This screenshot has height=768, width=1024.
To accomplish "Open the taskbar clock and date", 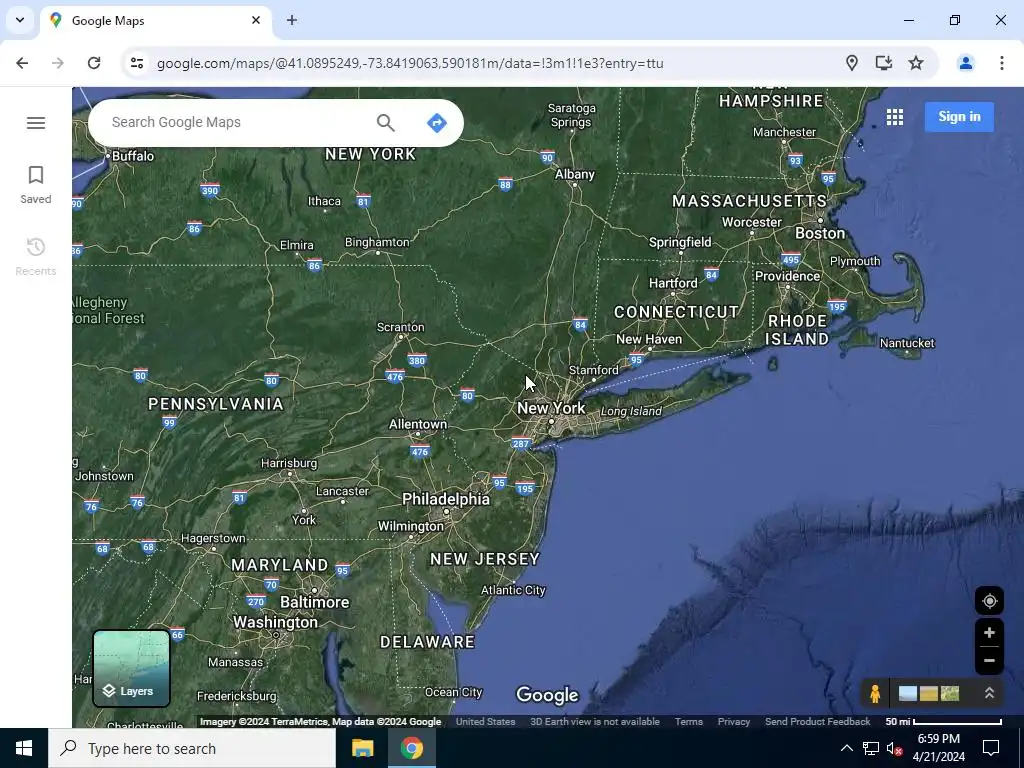I will [938, 748].
